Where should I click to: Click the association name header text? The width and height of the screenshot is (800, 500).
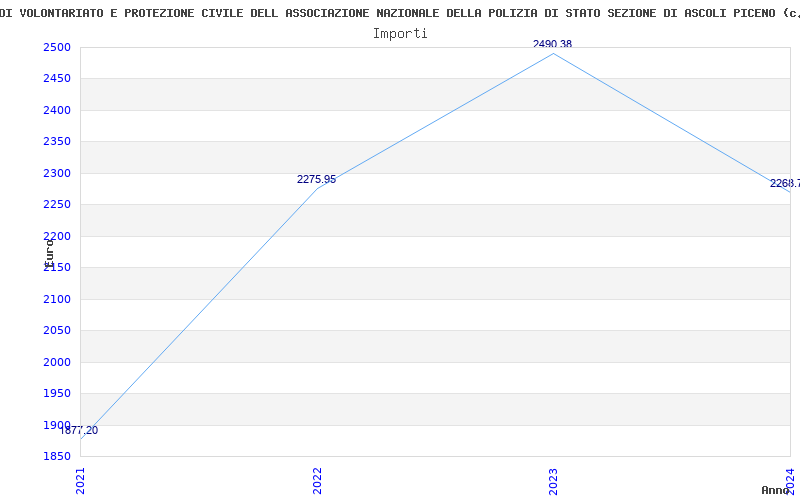click(400, 13)
